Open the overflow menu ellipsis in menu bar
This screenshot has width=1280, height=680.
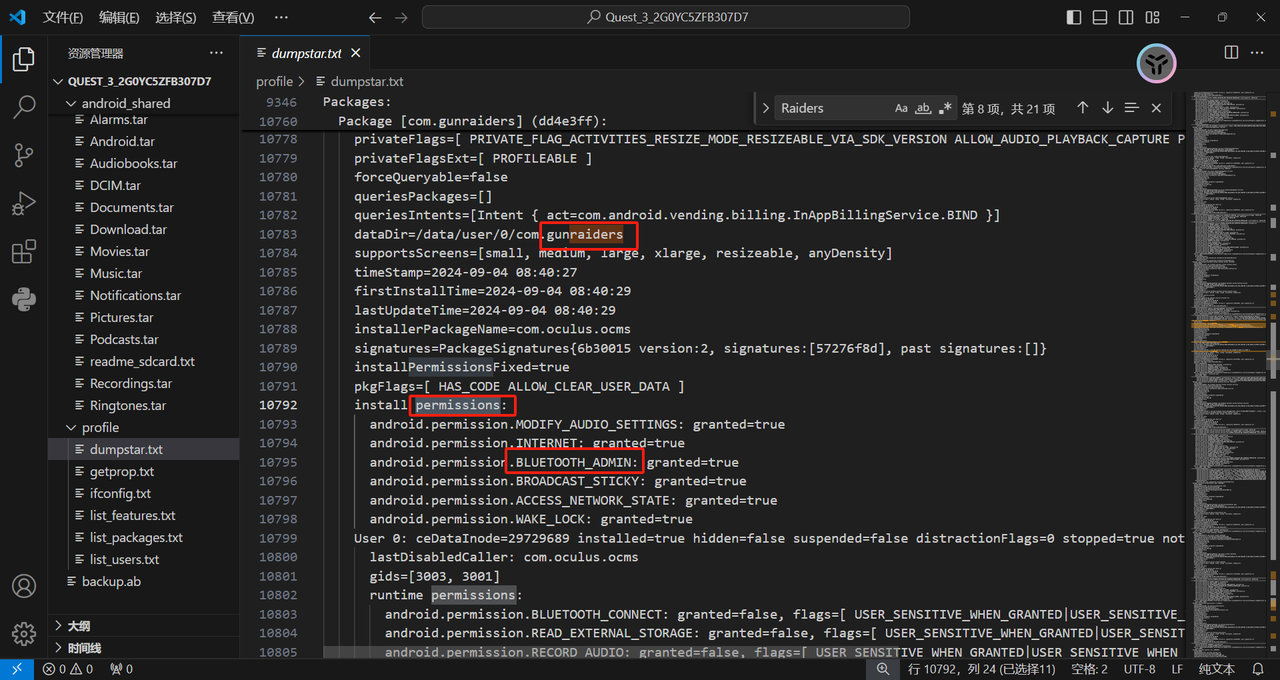281,18
